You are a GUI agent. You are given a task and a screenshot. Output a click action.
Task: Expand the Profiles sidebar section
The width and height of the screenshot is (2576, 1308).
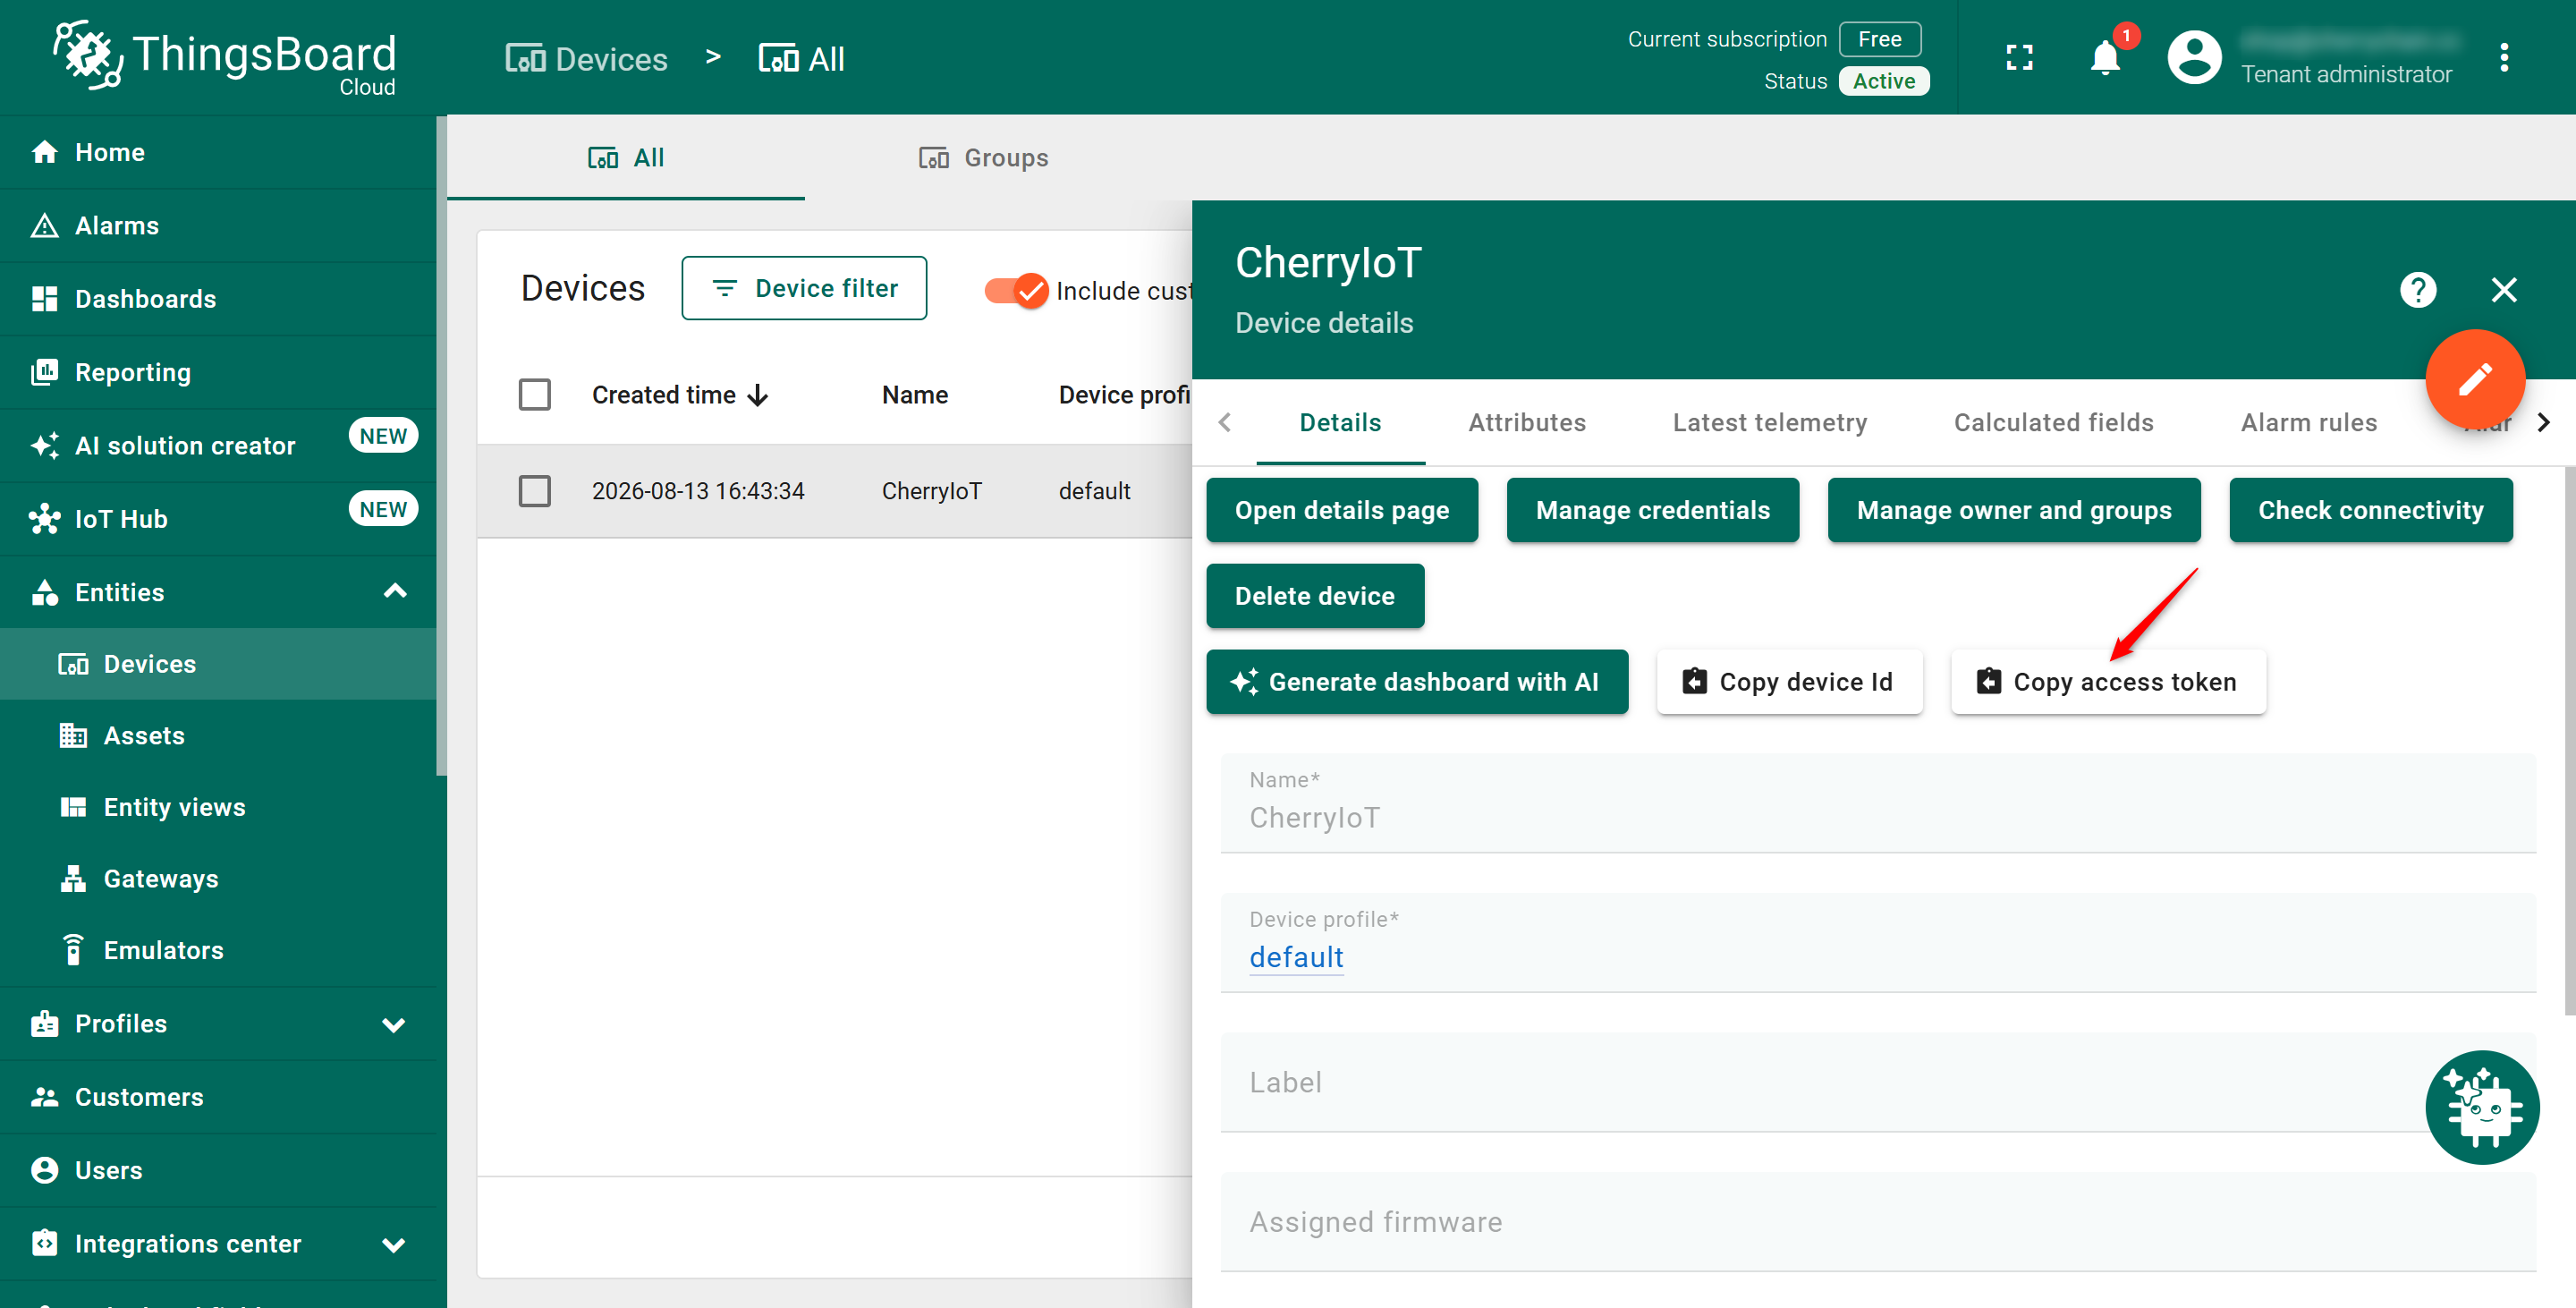[394, 1024]
